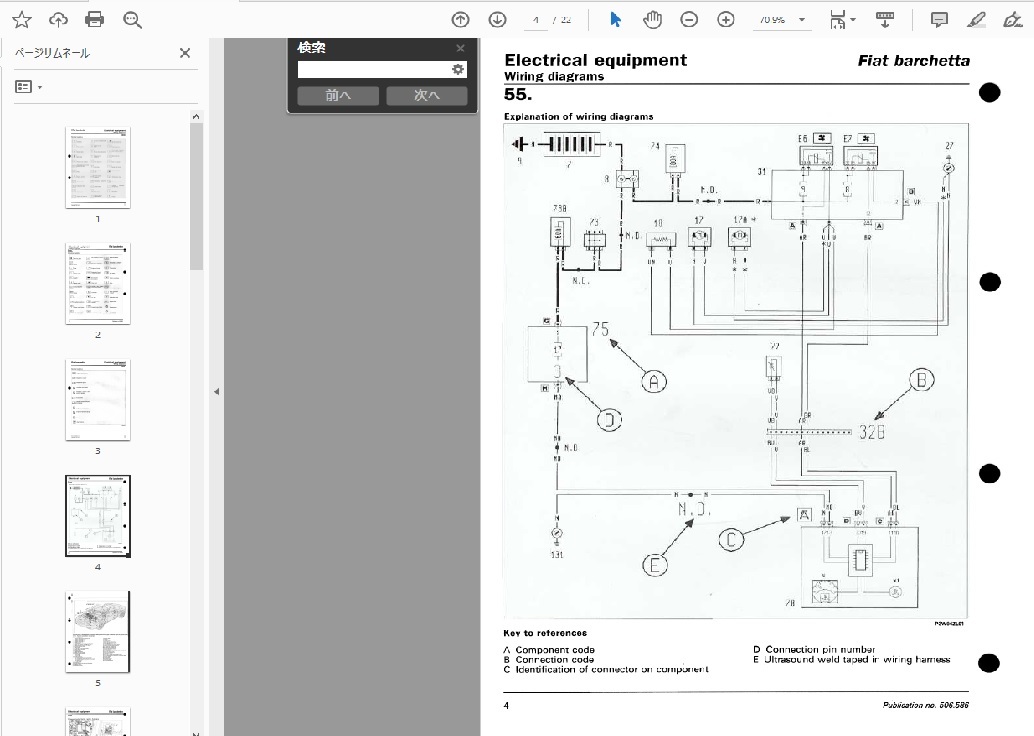Image resolution: width=1034 pixels, height=736 pixels.
Task: Click the 前へ (previous) search button
Action: (x=338, y=96)
